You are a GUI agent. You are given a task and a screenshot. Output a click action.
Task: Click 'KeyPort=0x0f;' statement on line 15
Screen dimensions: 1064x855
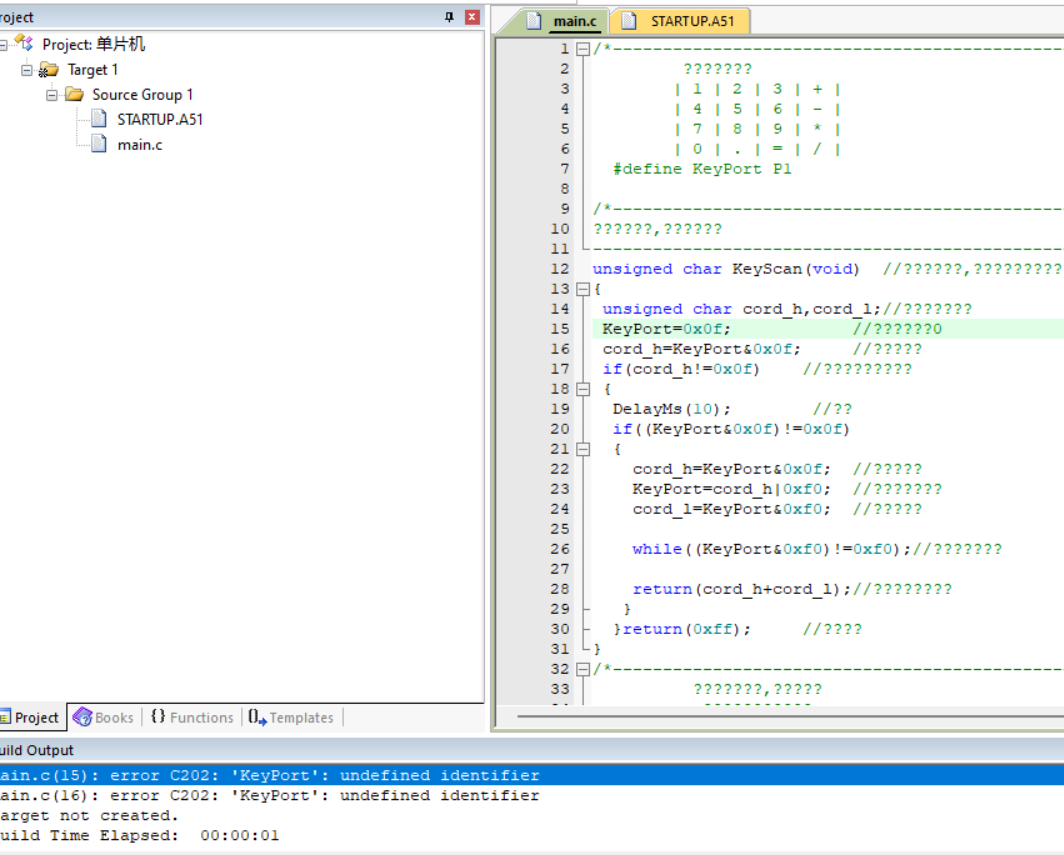(666, 329)
